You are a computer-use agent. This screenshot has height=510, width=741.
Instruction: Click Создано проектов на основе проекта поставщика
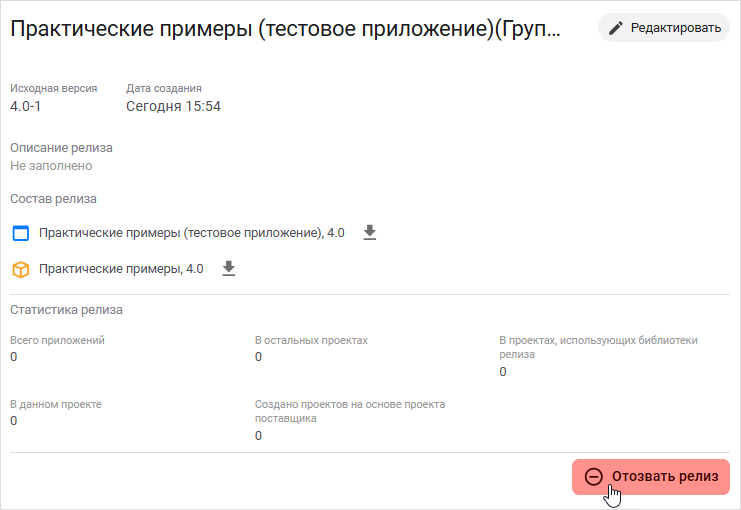coord(350,411)
